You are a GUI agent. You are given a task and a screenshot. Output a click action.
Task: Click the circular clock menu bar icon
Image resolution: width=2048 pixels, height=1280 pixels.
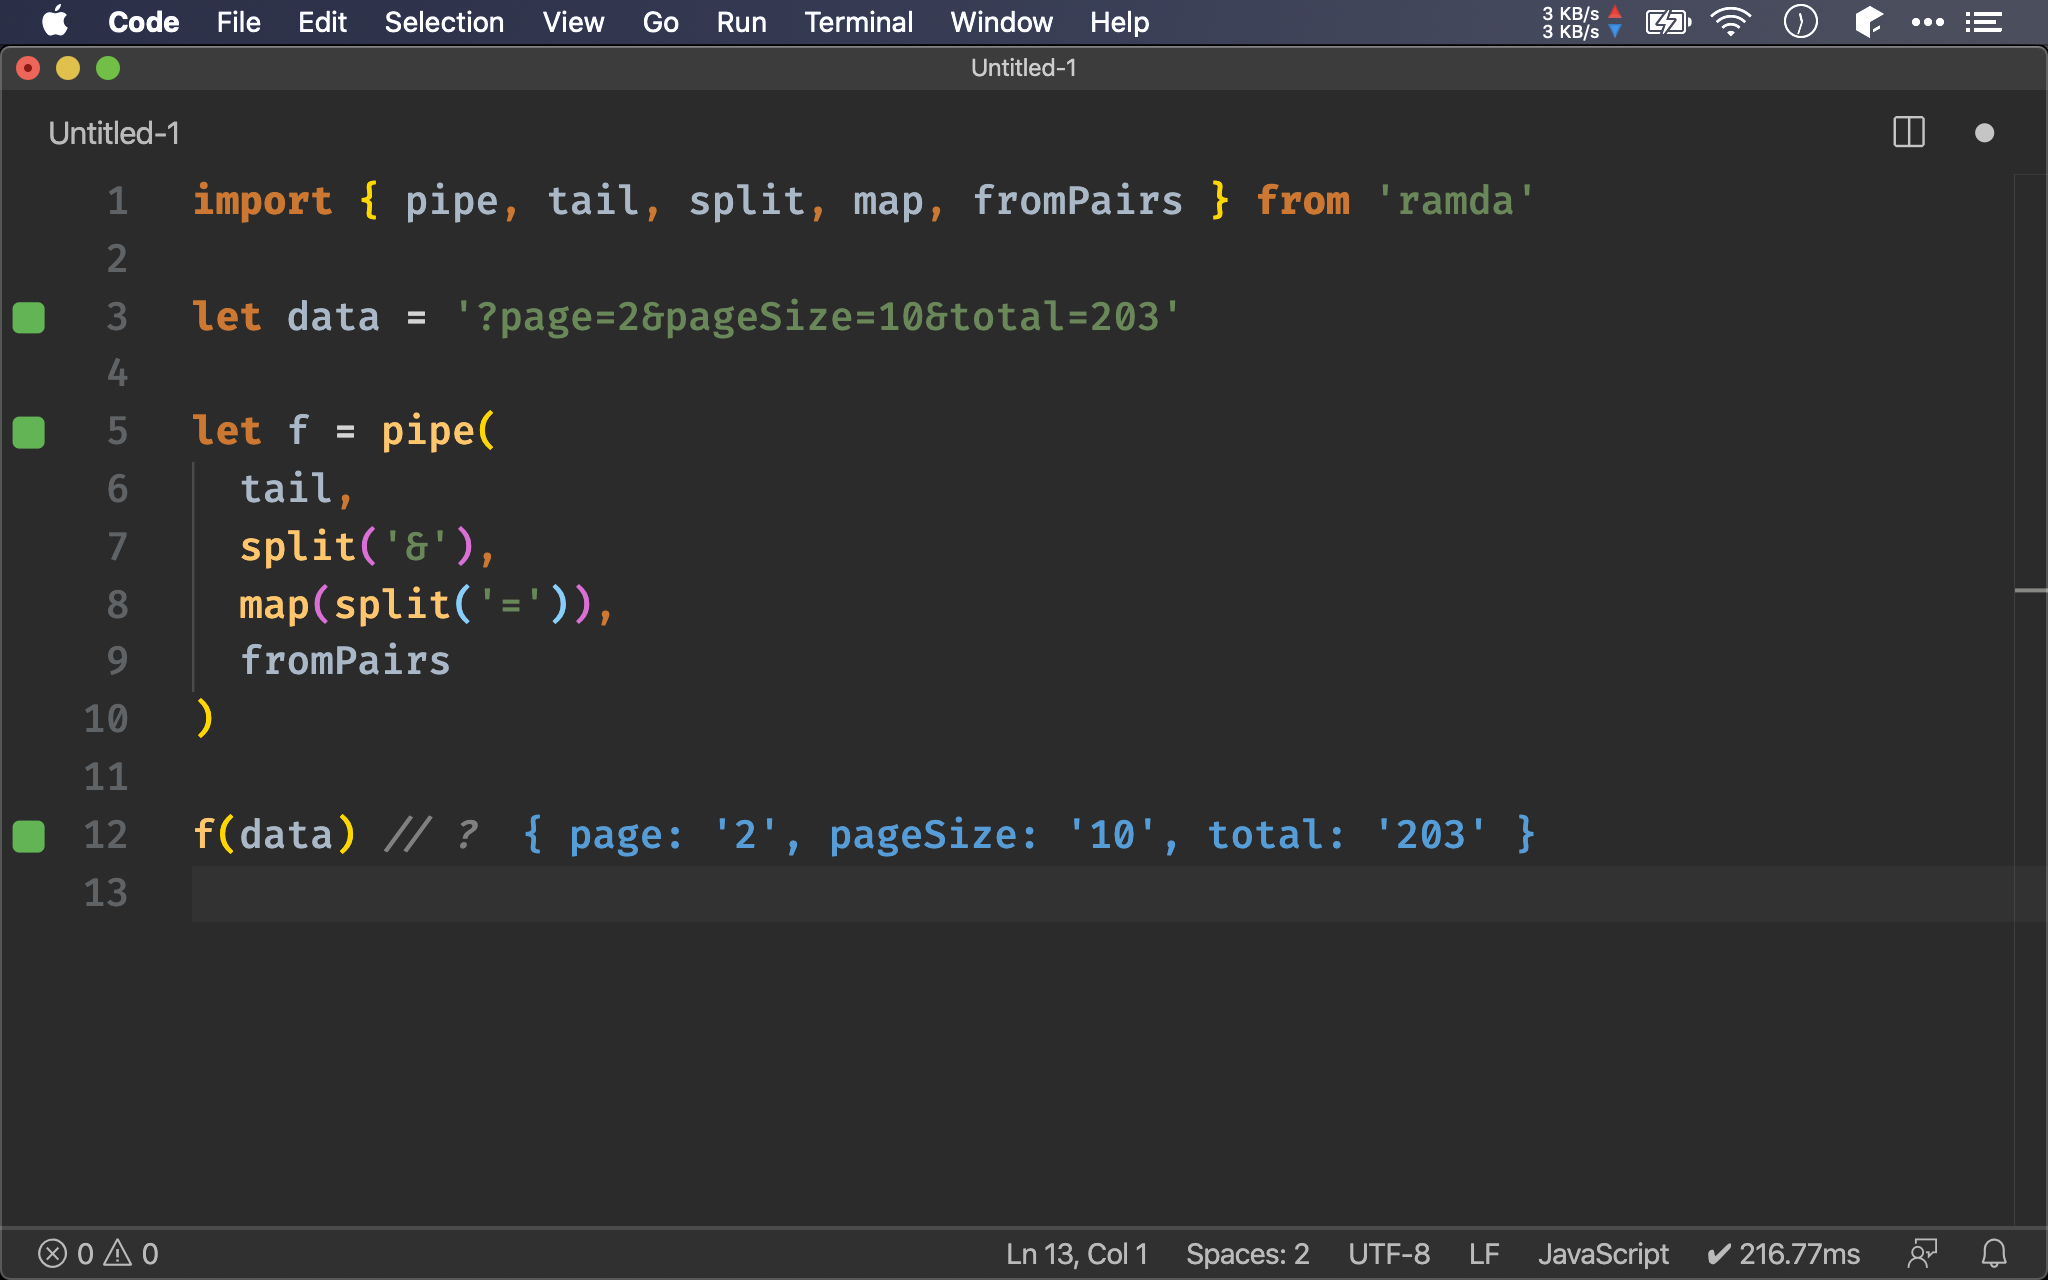[1801, 22]
